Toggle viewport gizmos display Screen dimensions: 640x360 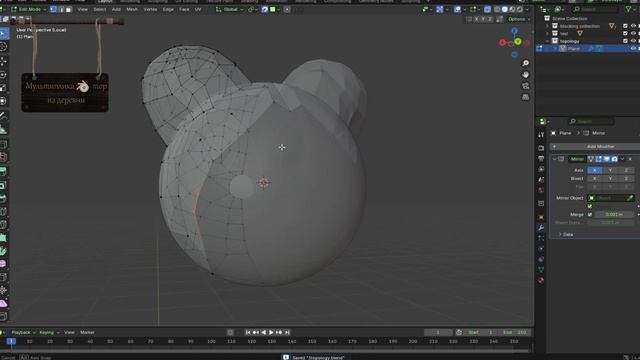tap(440, 9)
